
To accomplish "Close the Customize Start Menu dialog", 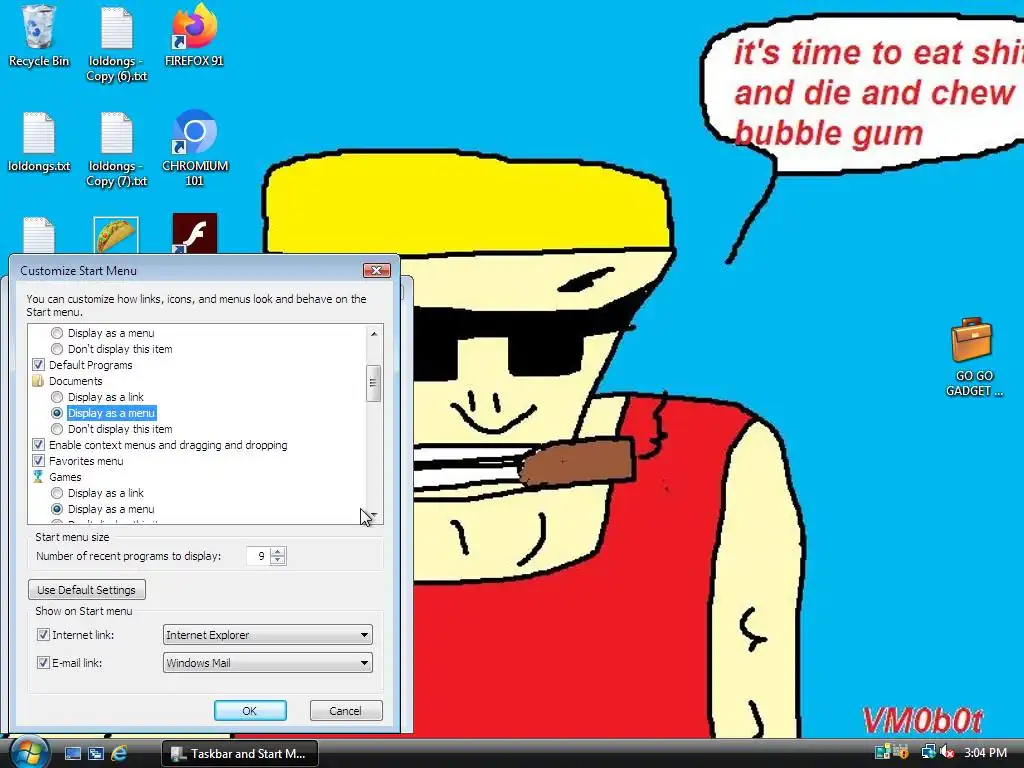I will point(377,270).
